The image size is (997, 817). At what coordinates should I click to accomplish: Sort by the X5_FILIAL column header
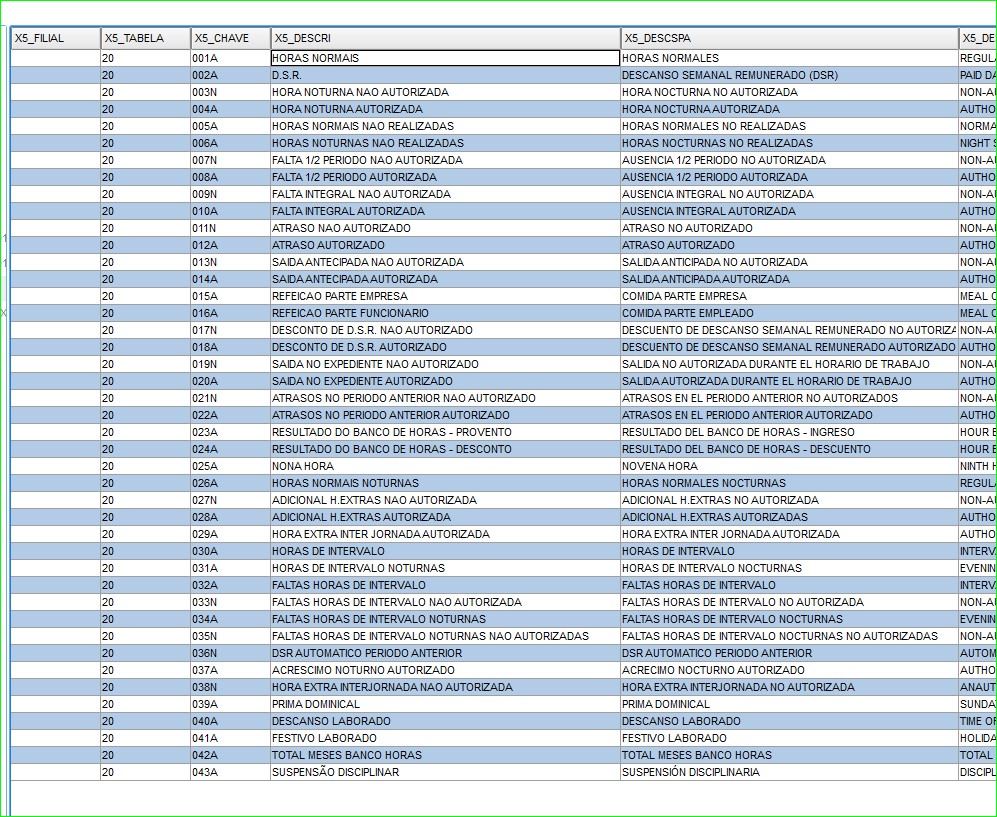point(55,38)
